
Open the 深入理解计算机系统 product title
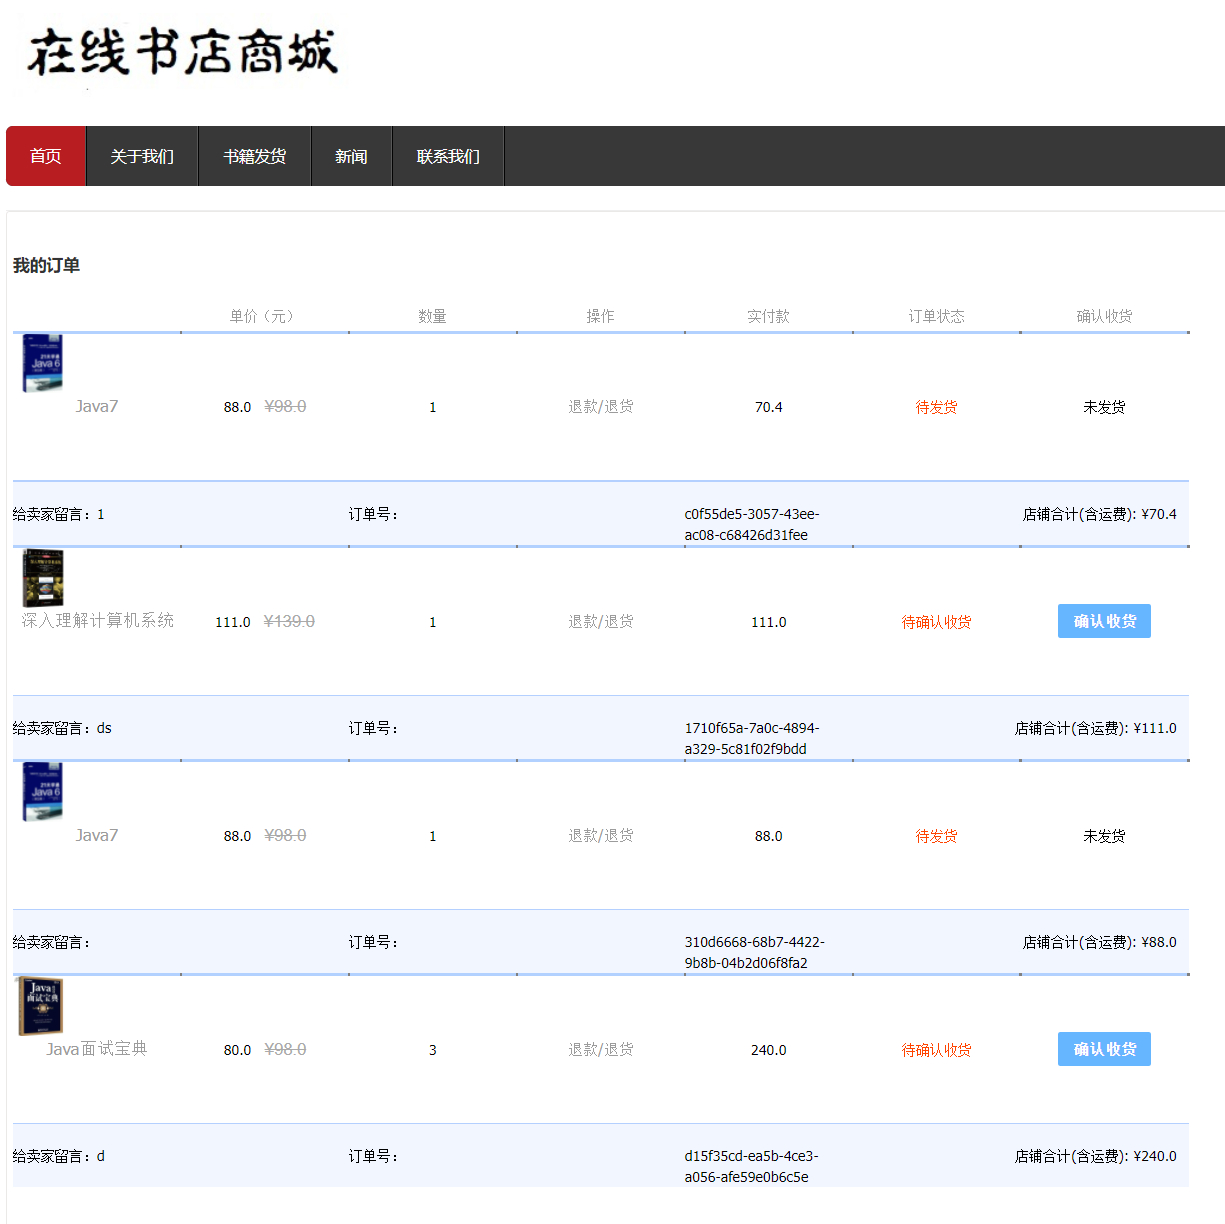(96, 620)
